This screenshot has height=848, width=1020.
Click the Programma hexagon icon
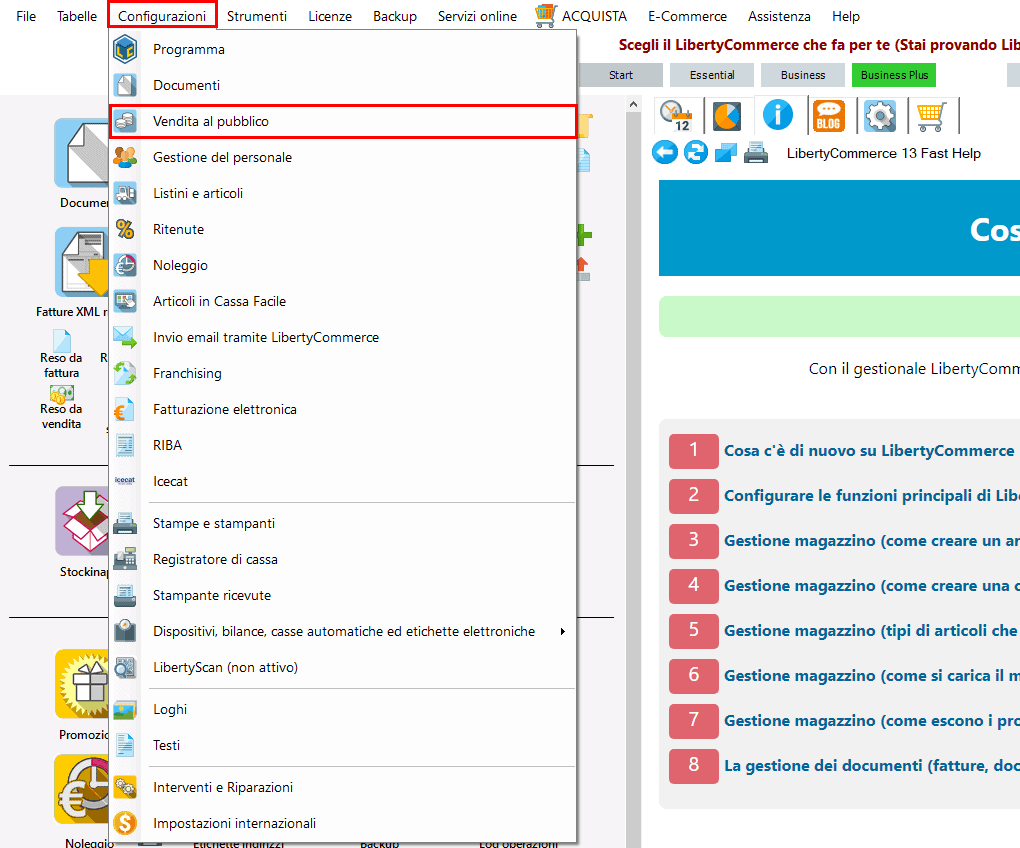(125, 49)
